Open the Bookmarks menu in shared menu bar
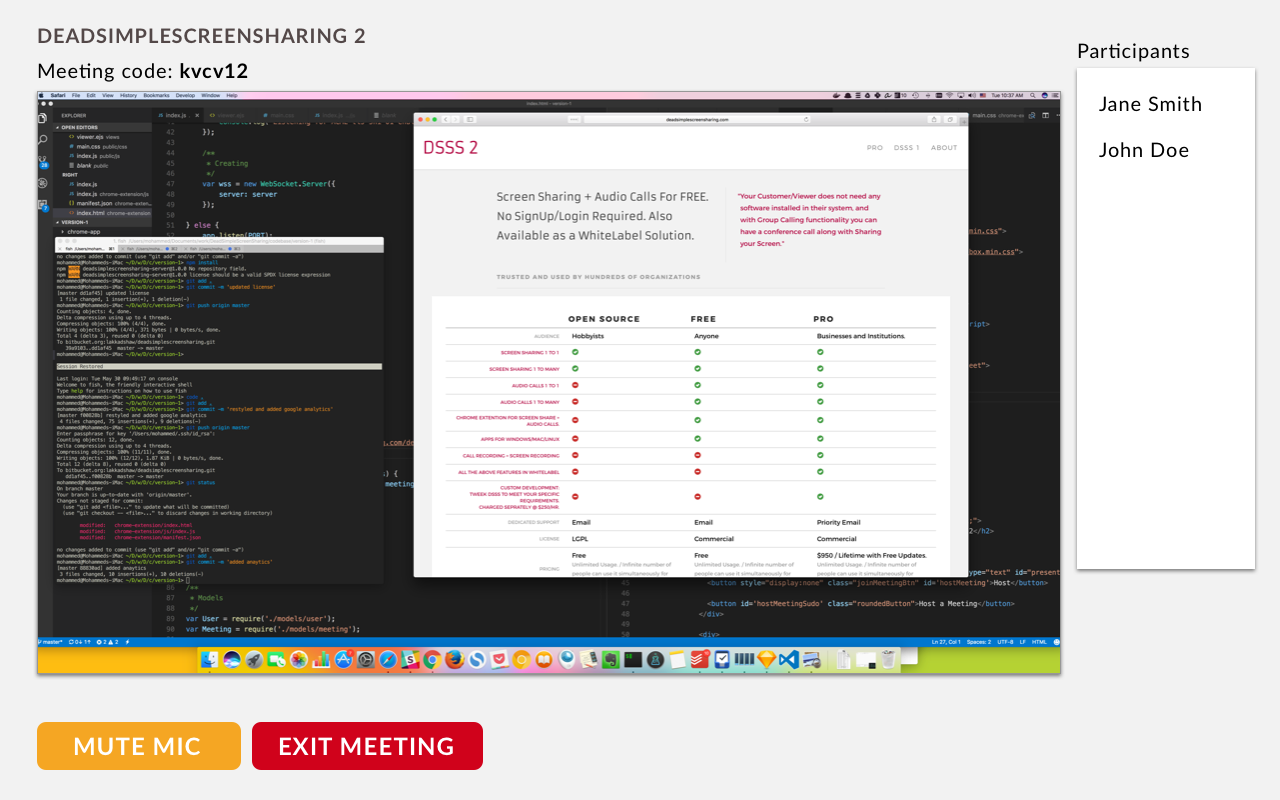 (156, 95)
